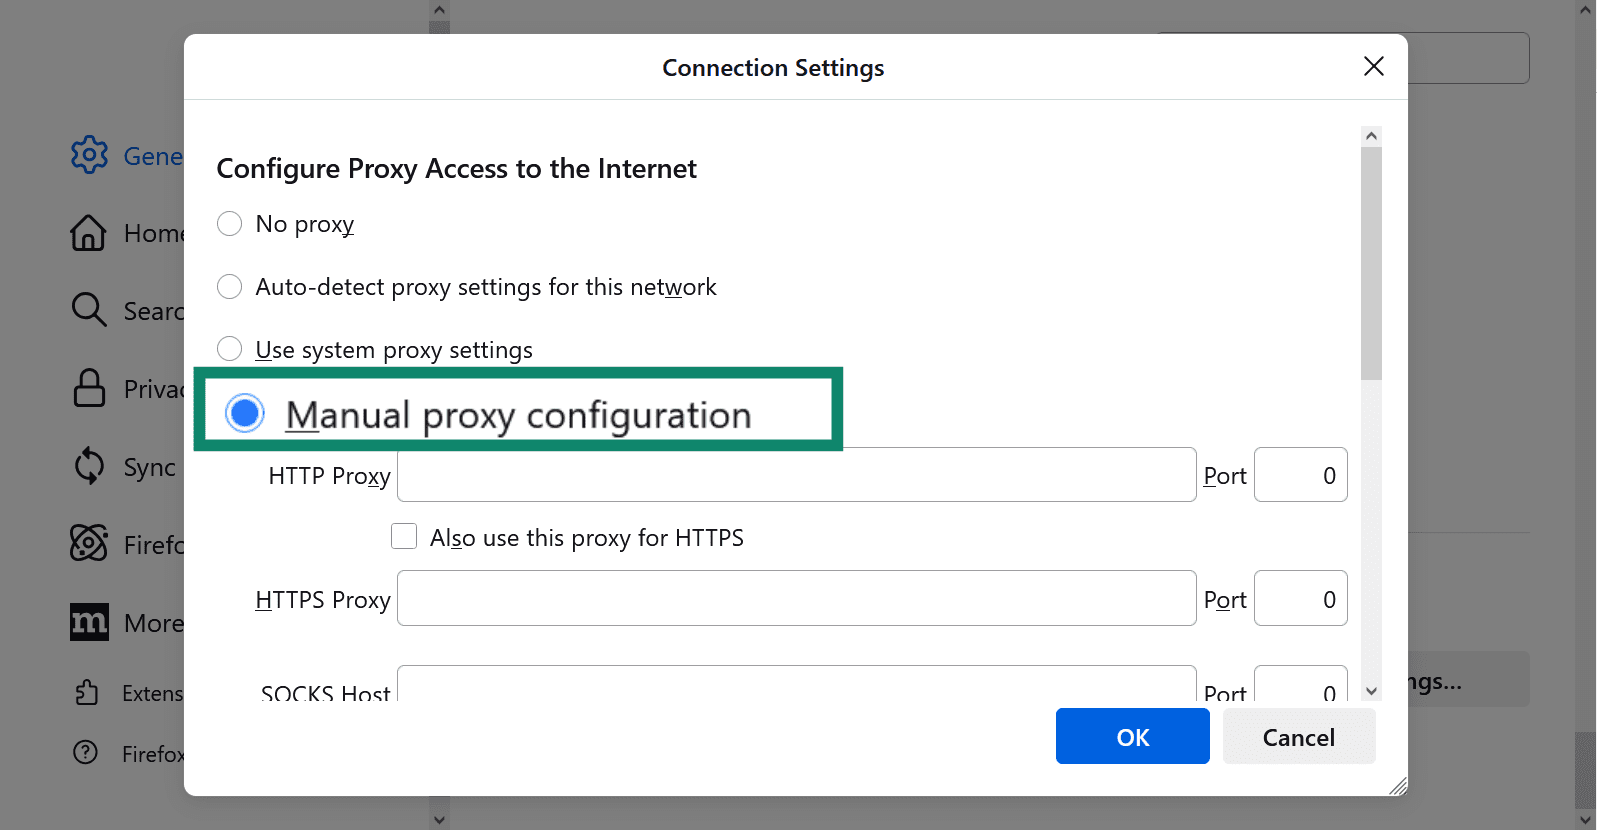Click the HTTP Proxy text field
Viewport: 1597px width, 830px height.
coord(796,475)
